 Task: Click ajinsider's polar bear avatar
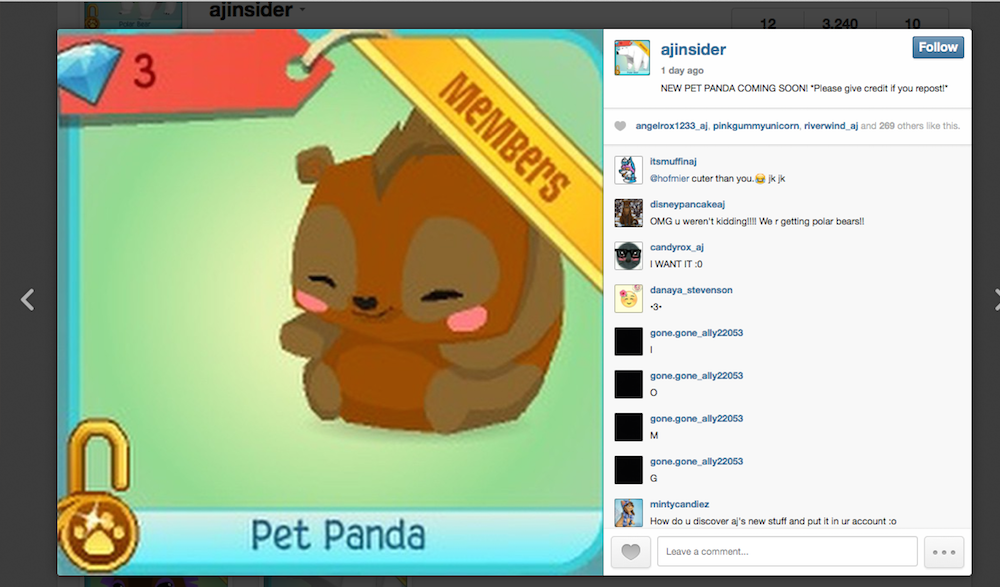click(632, 57)
